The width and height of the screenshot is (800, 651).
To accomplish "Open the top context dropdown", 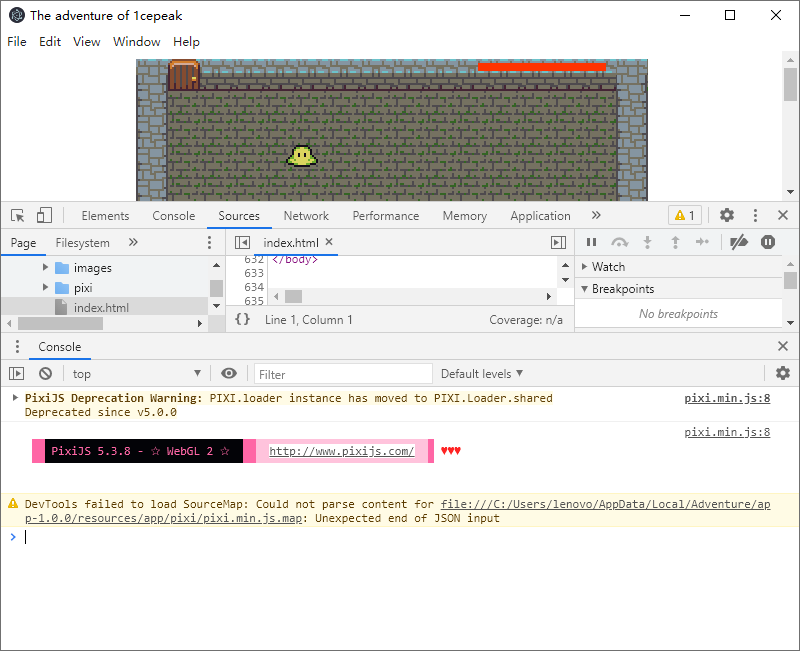I will point(137,373).
